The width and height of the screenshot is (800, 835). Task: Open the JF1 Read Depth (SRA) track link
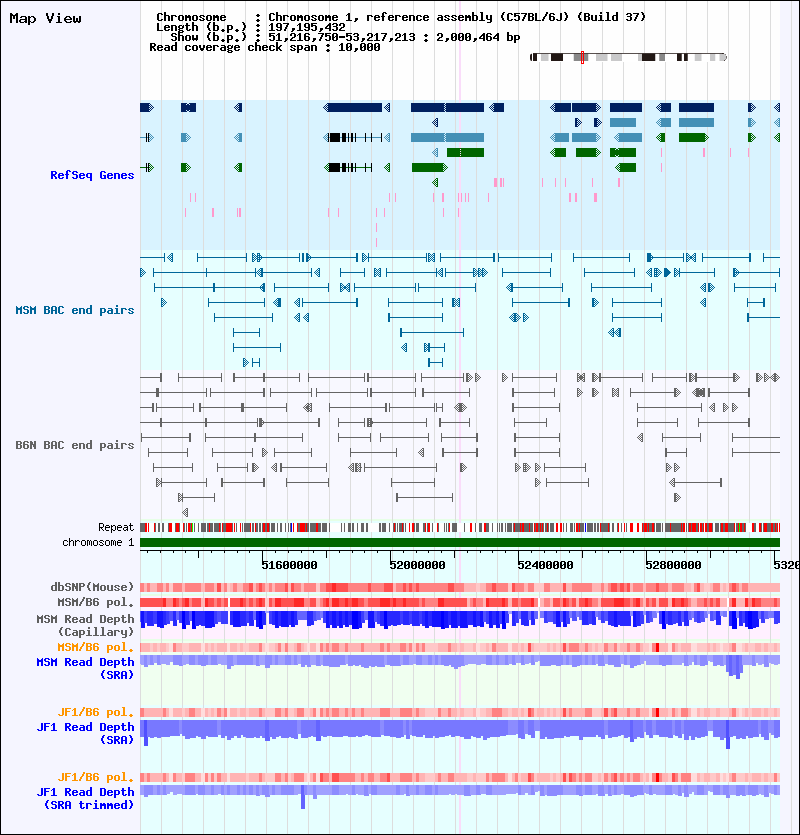coord(85,733)
